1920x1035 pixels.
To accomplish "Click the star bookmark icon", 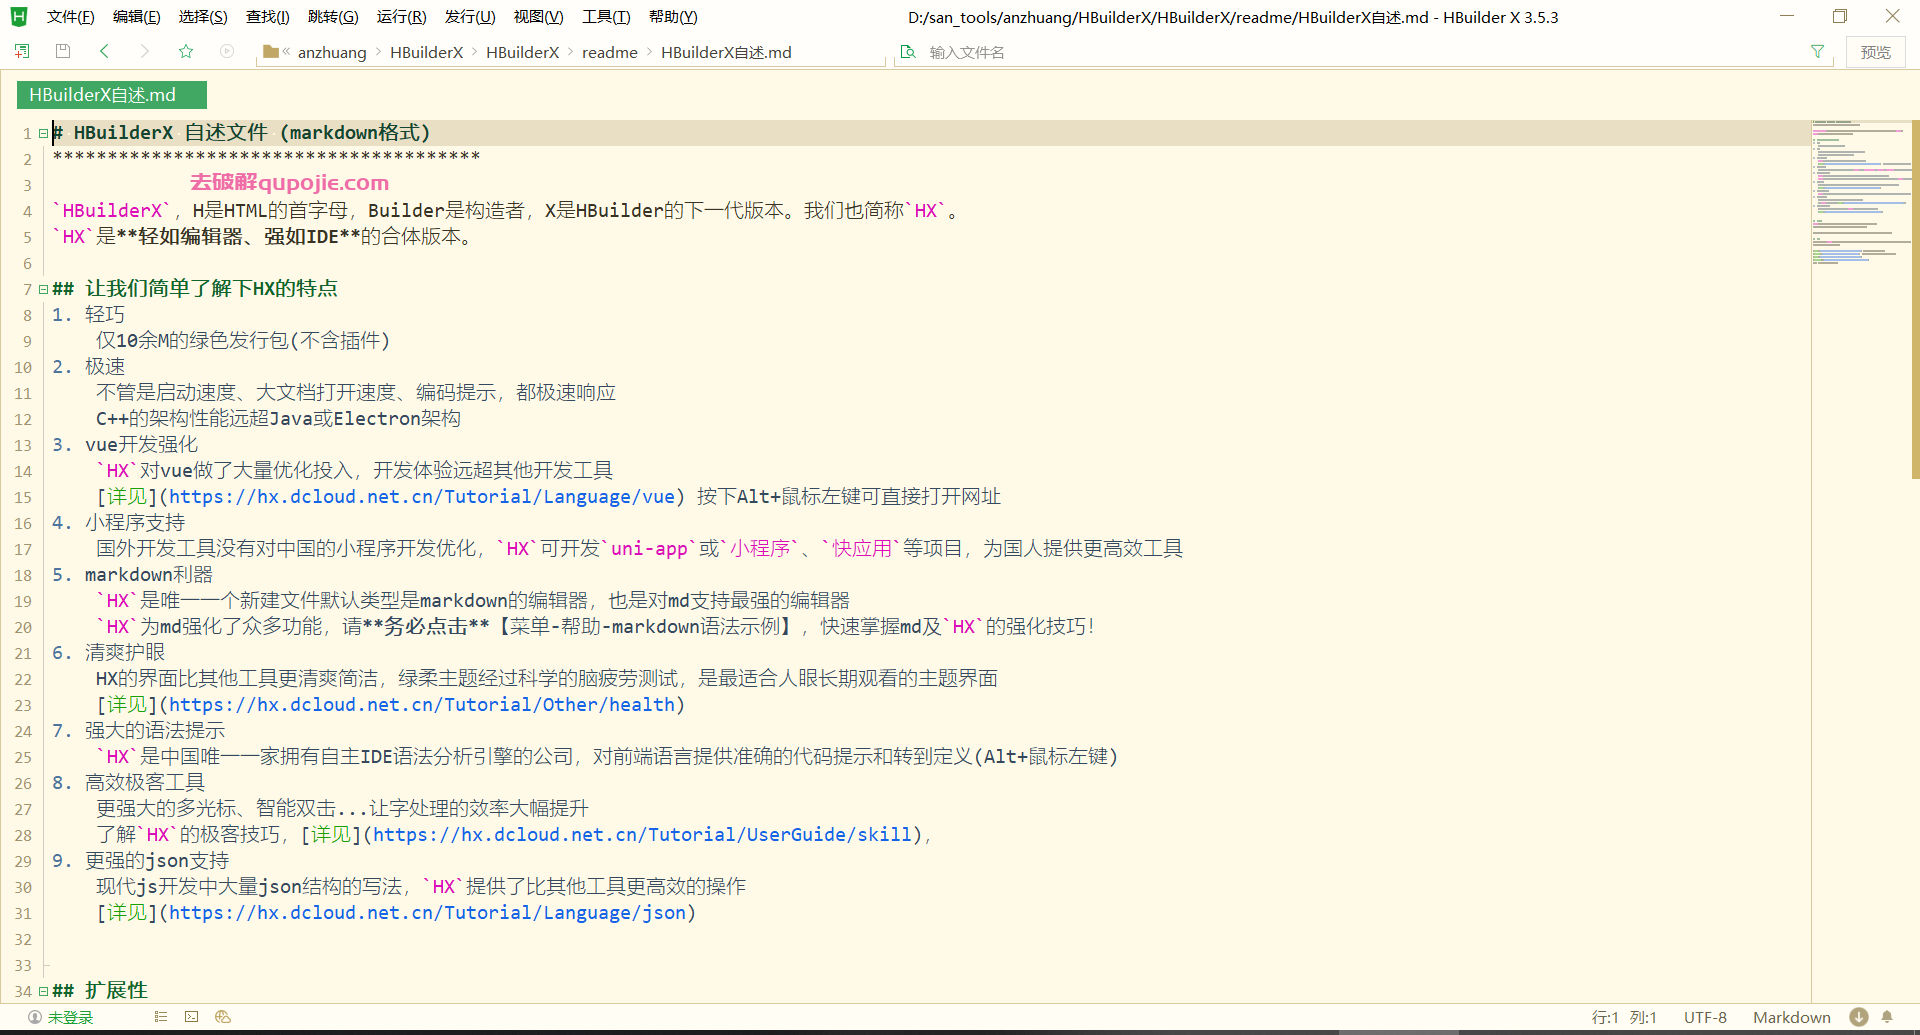I will coord(186,51).
